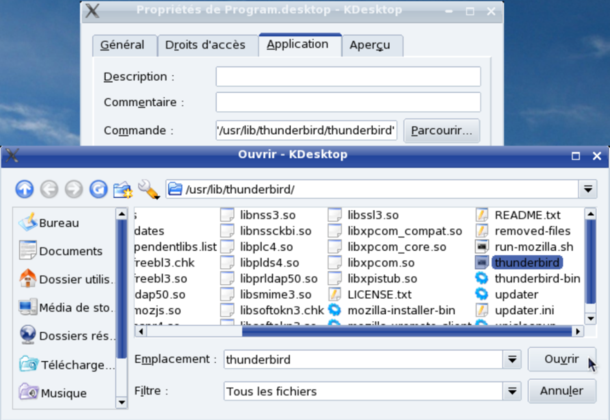Select the run-mozilla.sh script file

click(x=533, y=246)
